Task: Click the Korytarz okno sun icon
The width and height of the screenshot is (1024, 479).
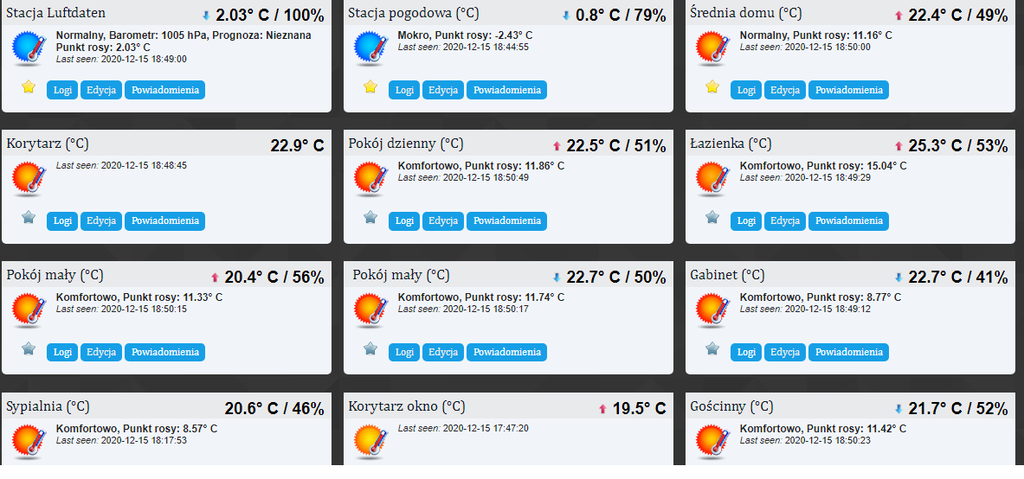Action: (x=371, y=441)
